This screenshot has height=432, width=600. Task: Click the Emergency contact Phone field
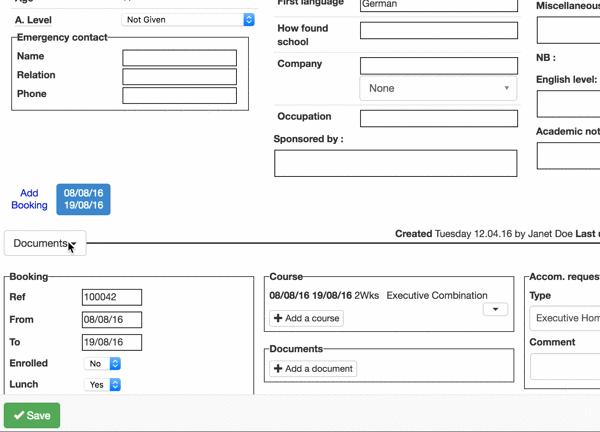[x=179, y=95]
